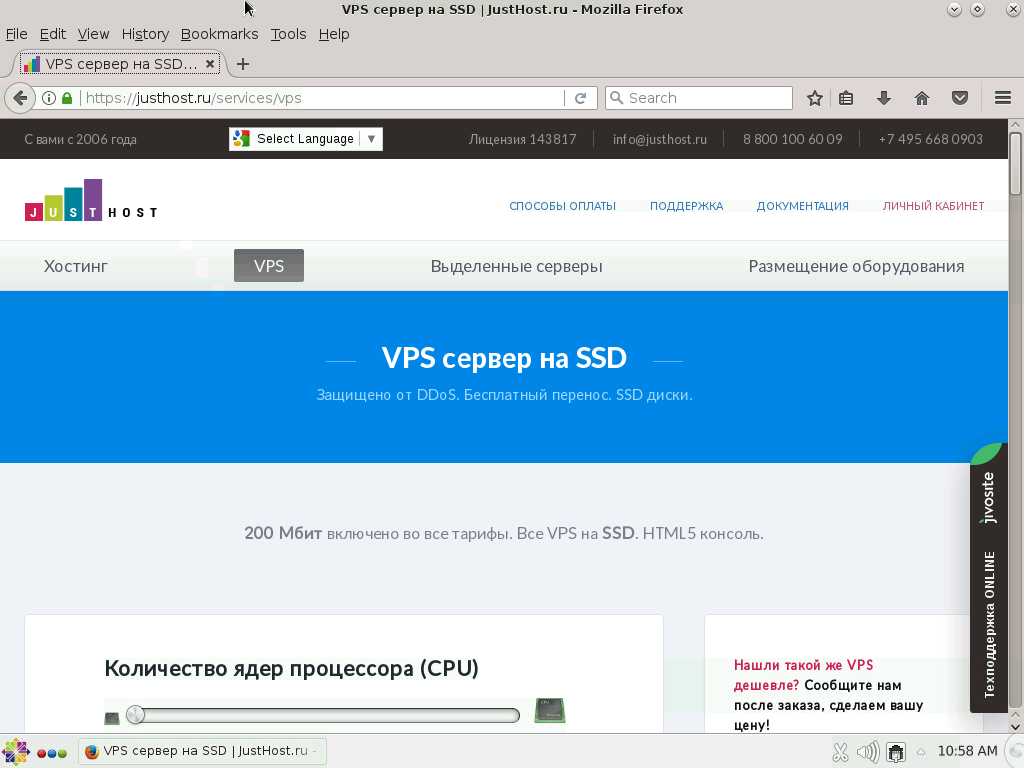
Task: Open the bookmarks list icon
Action: [846, 98]
